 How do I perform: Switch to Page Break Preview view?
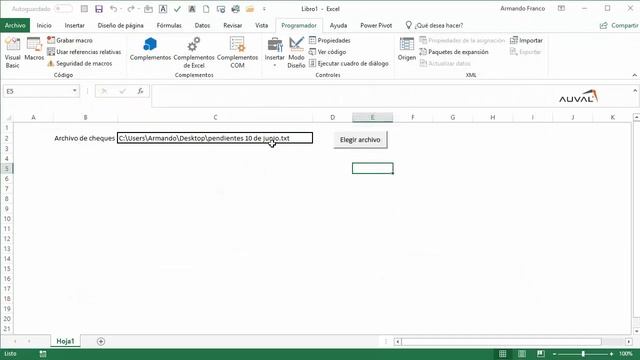(x=541, y=354)
